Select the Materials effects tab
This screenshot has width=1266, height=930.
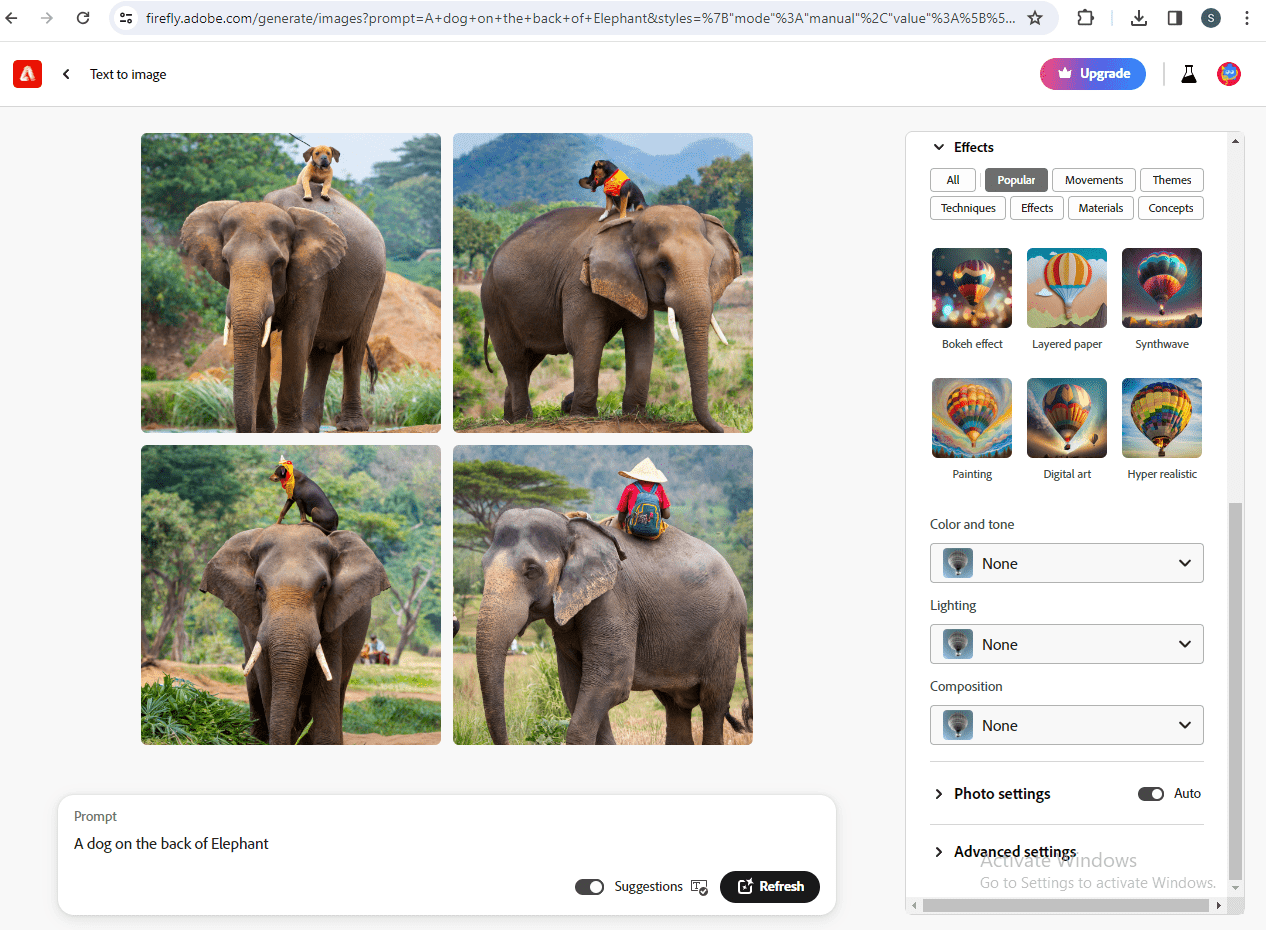(1101, 208)
